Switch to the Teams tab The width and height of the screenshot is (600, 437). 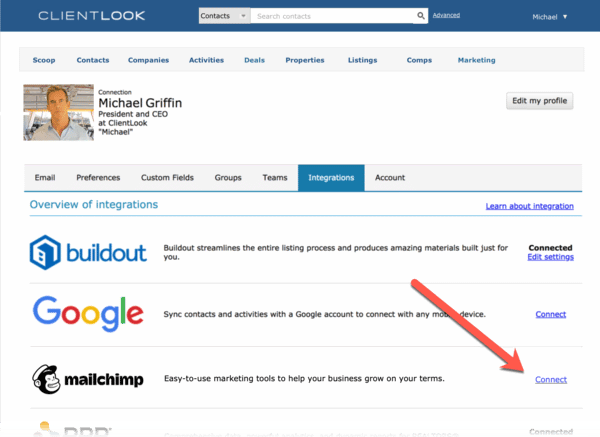(x=275, y=178)
